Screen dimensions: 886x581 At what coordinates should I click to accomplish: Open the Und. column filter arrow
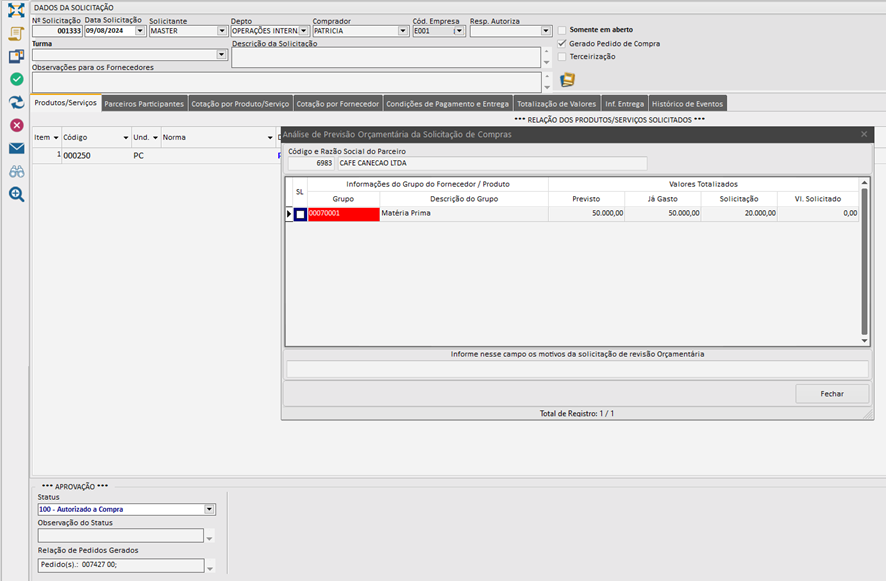pyautogui.click(x=155, y=137)
